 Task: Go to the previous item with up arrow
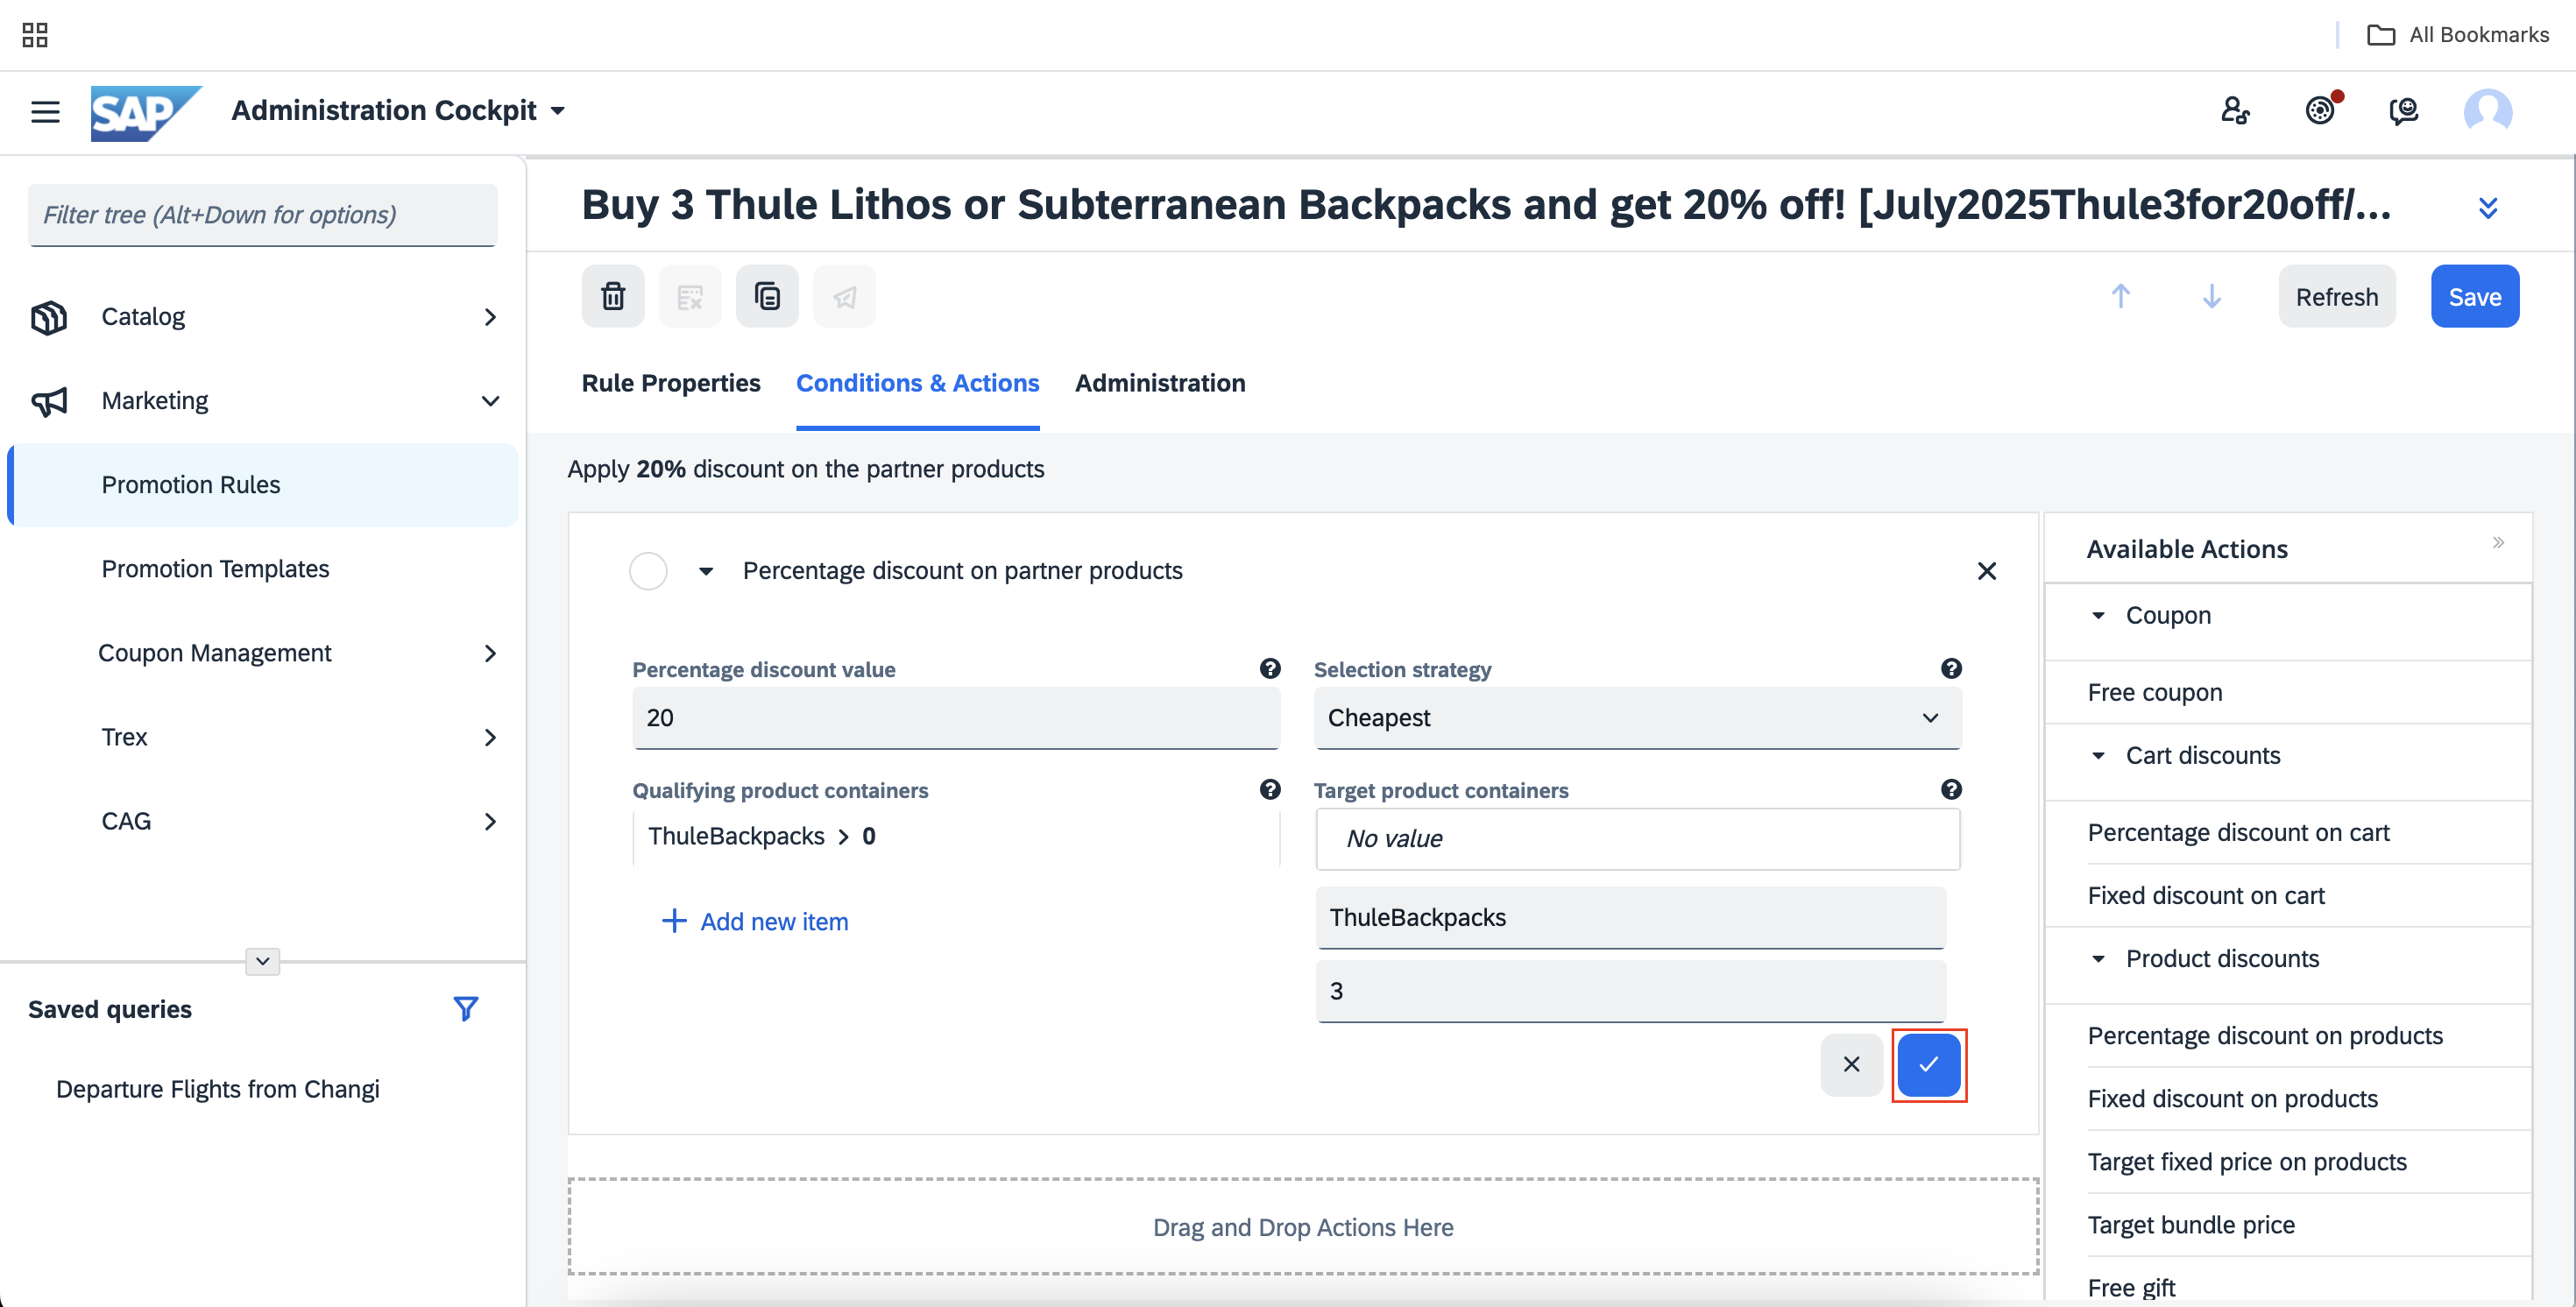[x=2120, y=296]
